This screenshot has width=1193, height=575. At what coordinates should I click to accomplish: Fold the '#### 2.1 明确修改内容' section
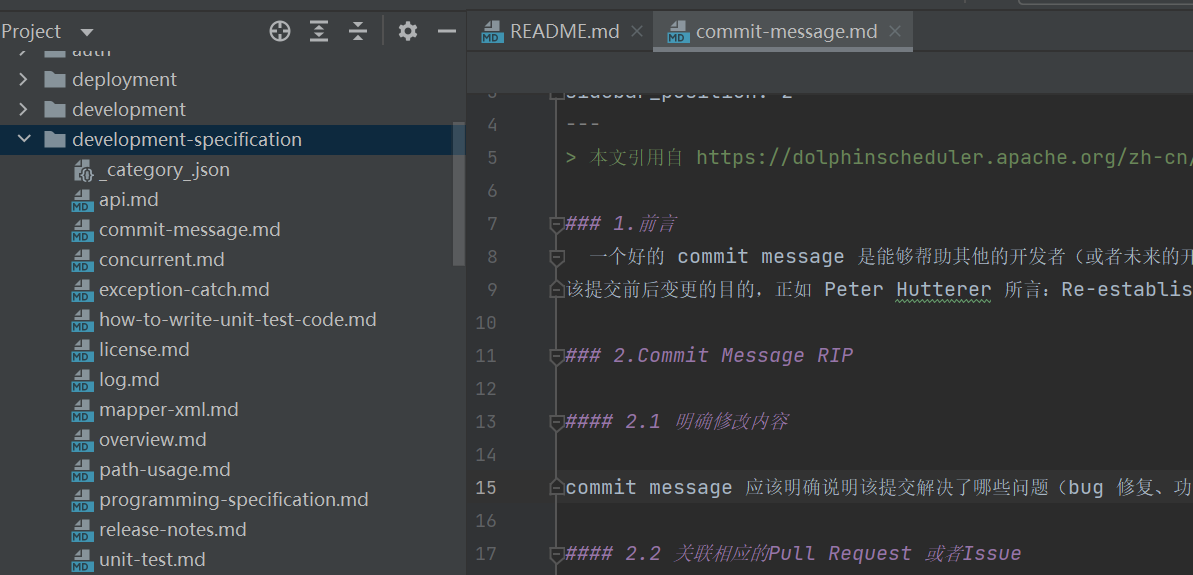[x=557, y=422]
